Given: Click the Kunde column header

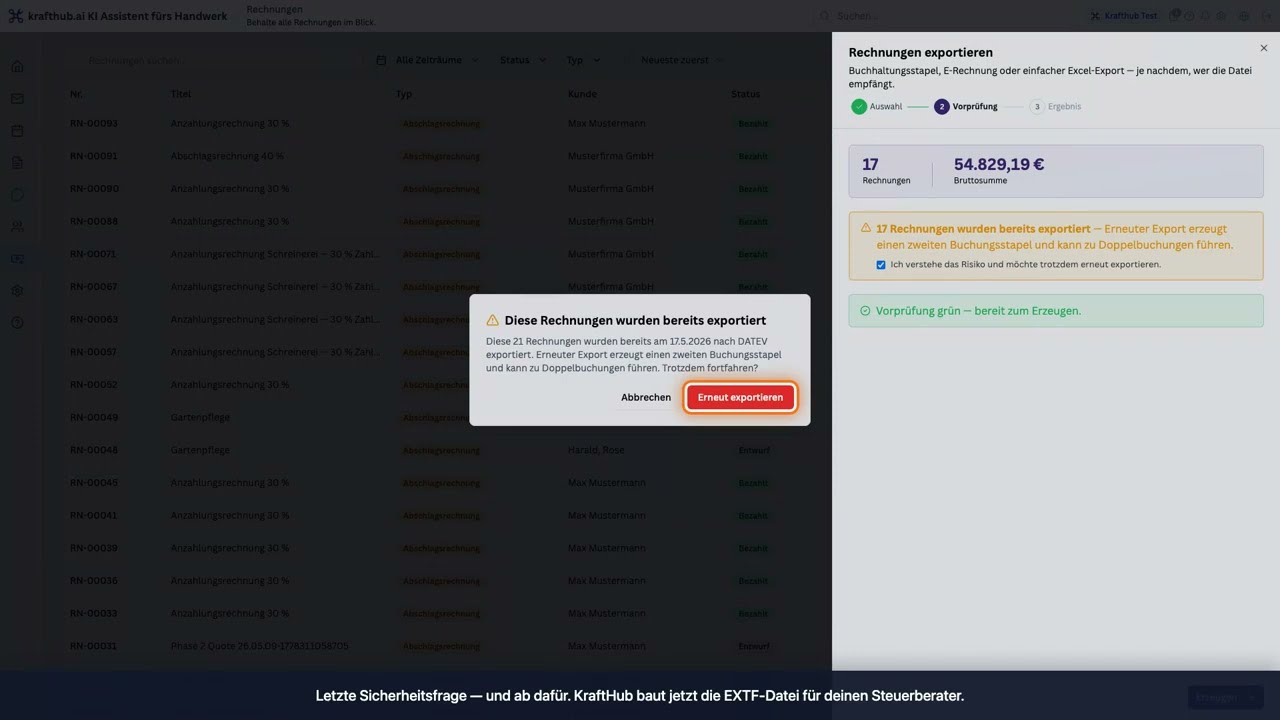Looking at the screenshot, I should [x=582, y=94].
